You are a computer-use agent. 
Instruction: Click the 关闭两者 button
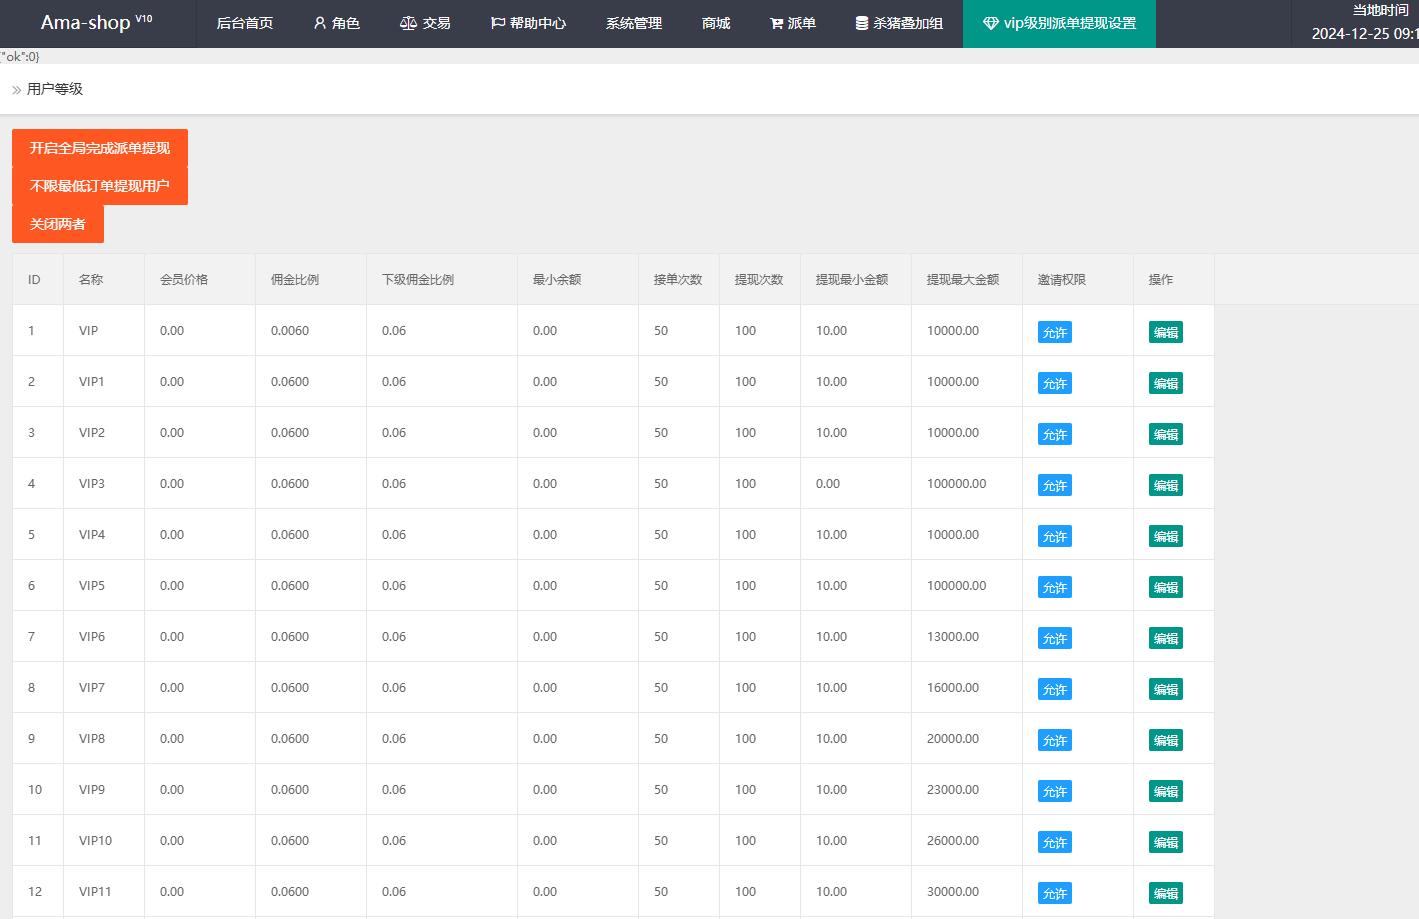[x=58, y=224]
